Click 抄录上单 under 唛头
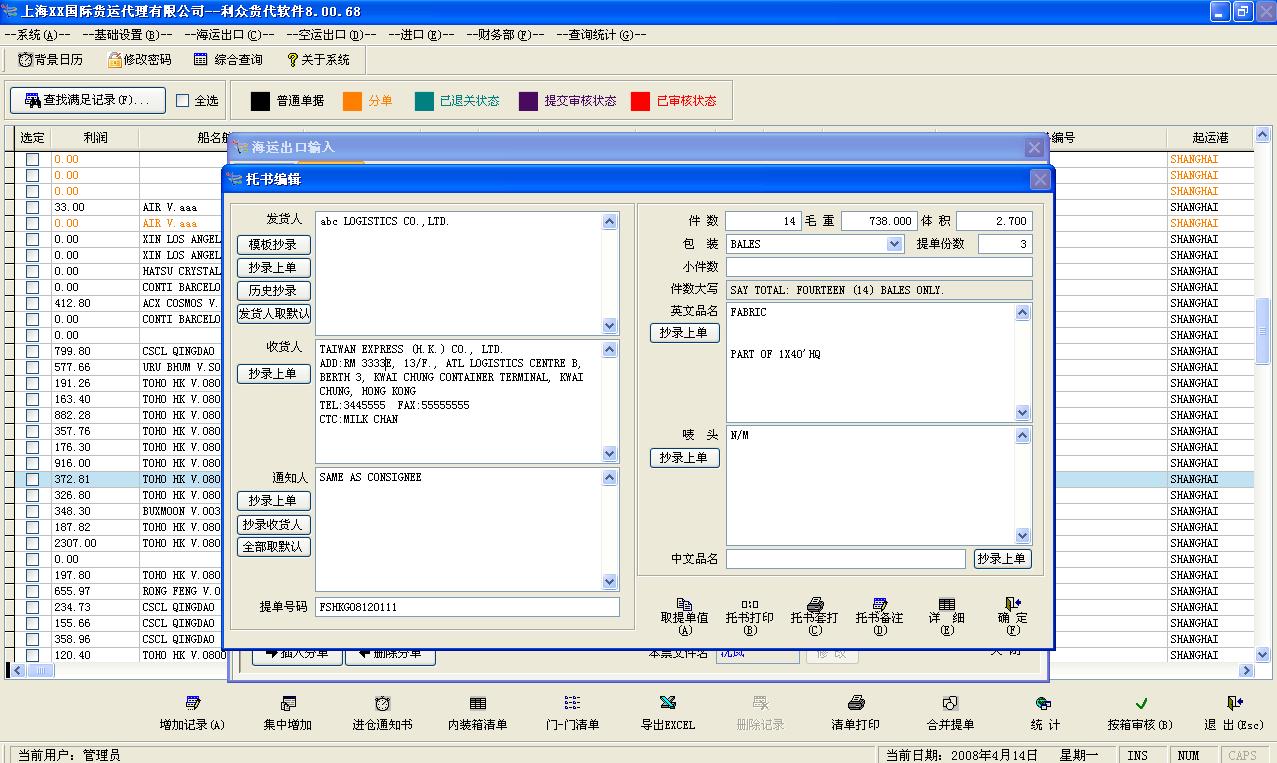Image resolution: width=1277 pixels, height=763 pixels. coord(684,458)
